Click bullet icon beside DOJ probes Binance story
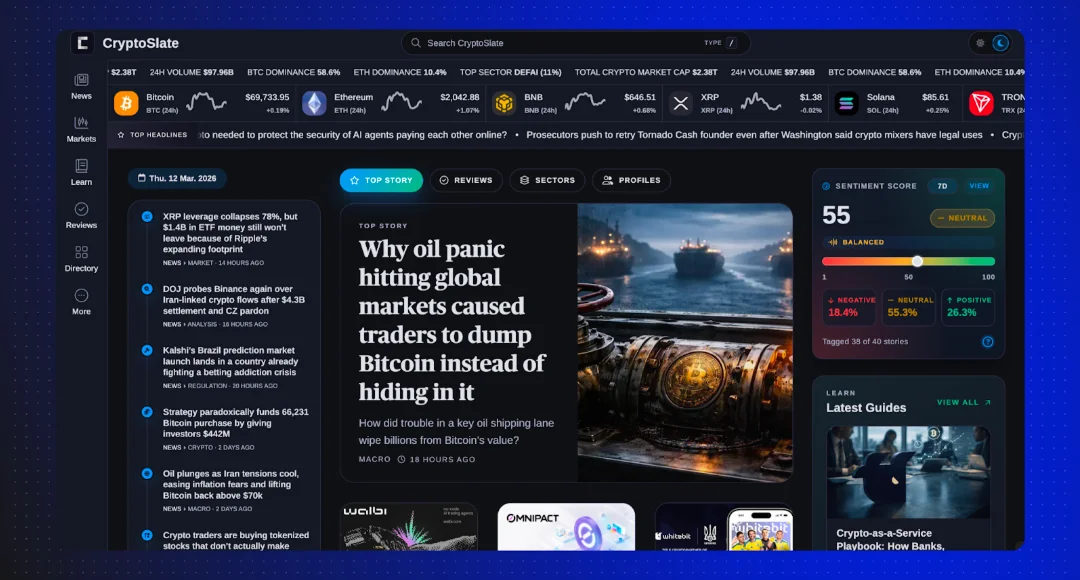 click(147, 289)
